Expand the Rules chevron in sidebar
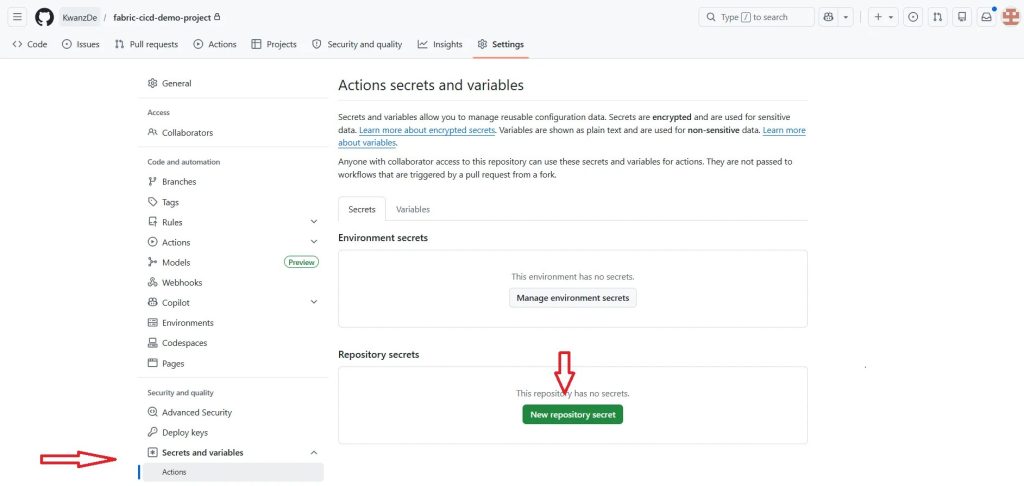The height and width of the screenshot is (486, 1024). [313, 222]
